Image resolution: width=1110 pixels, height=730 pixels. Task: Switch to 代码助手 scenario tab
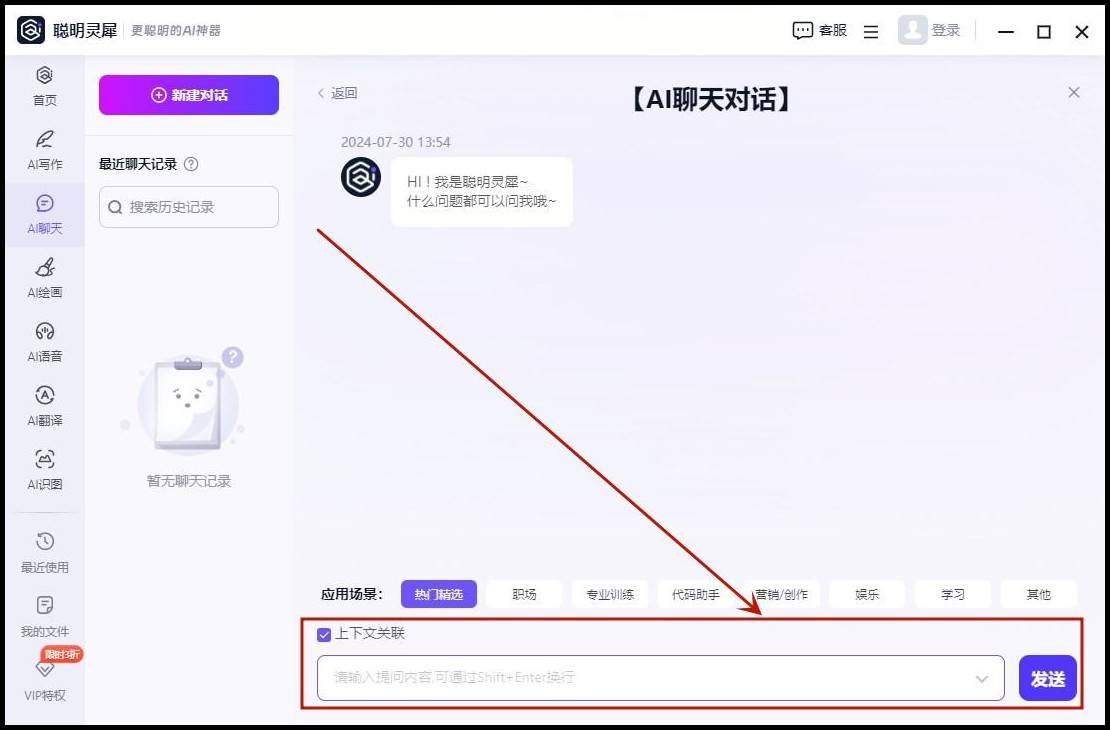click(695, 594)
